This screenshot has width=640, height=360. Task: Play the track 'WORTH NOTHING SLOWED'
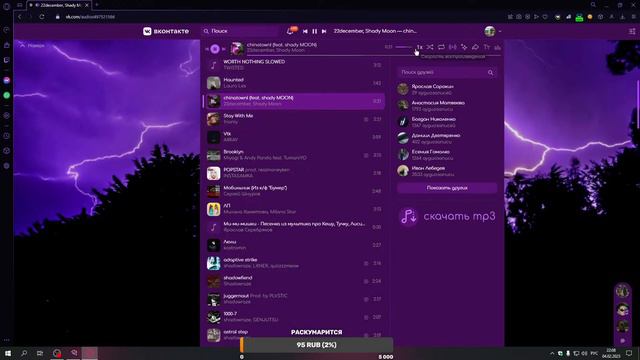[x=293, y=65]
